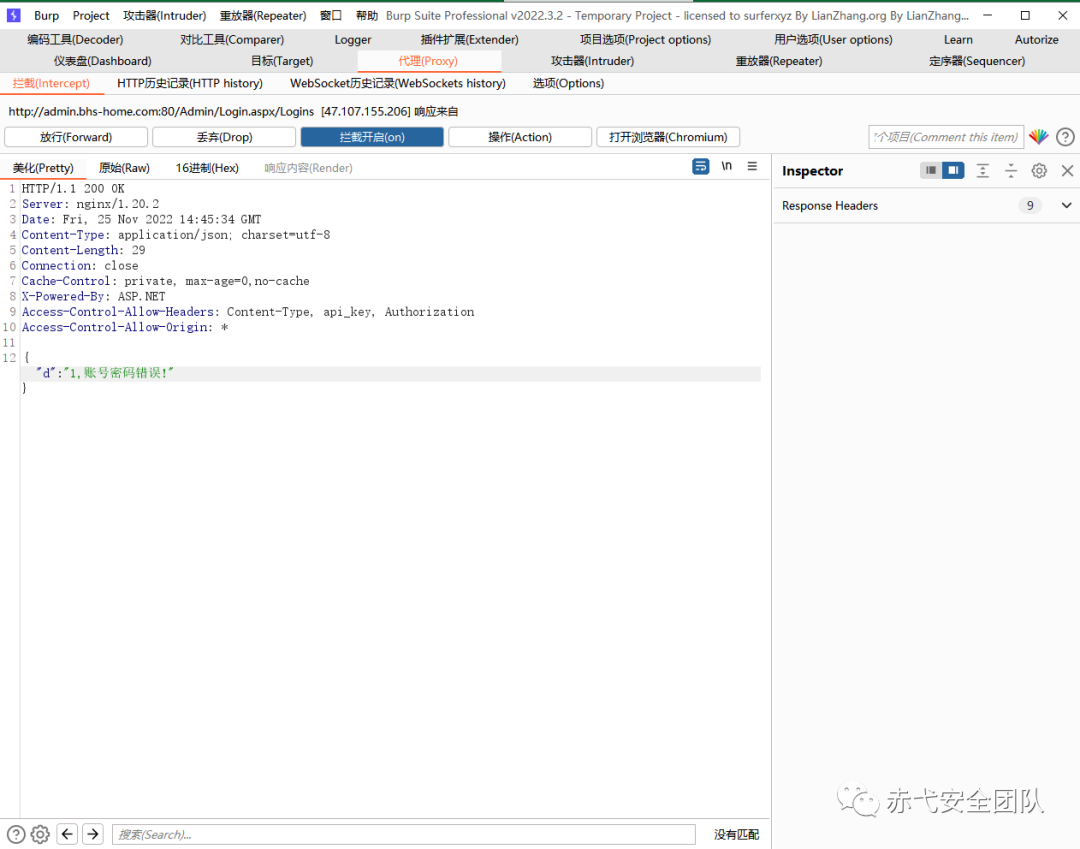Click the "Content-Length: 29" header line
Viewport: 1080px width, 849px height.
(x=83, y=250)
